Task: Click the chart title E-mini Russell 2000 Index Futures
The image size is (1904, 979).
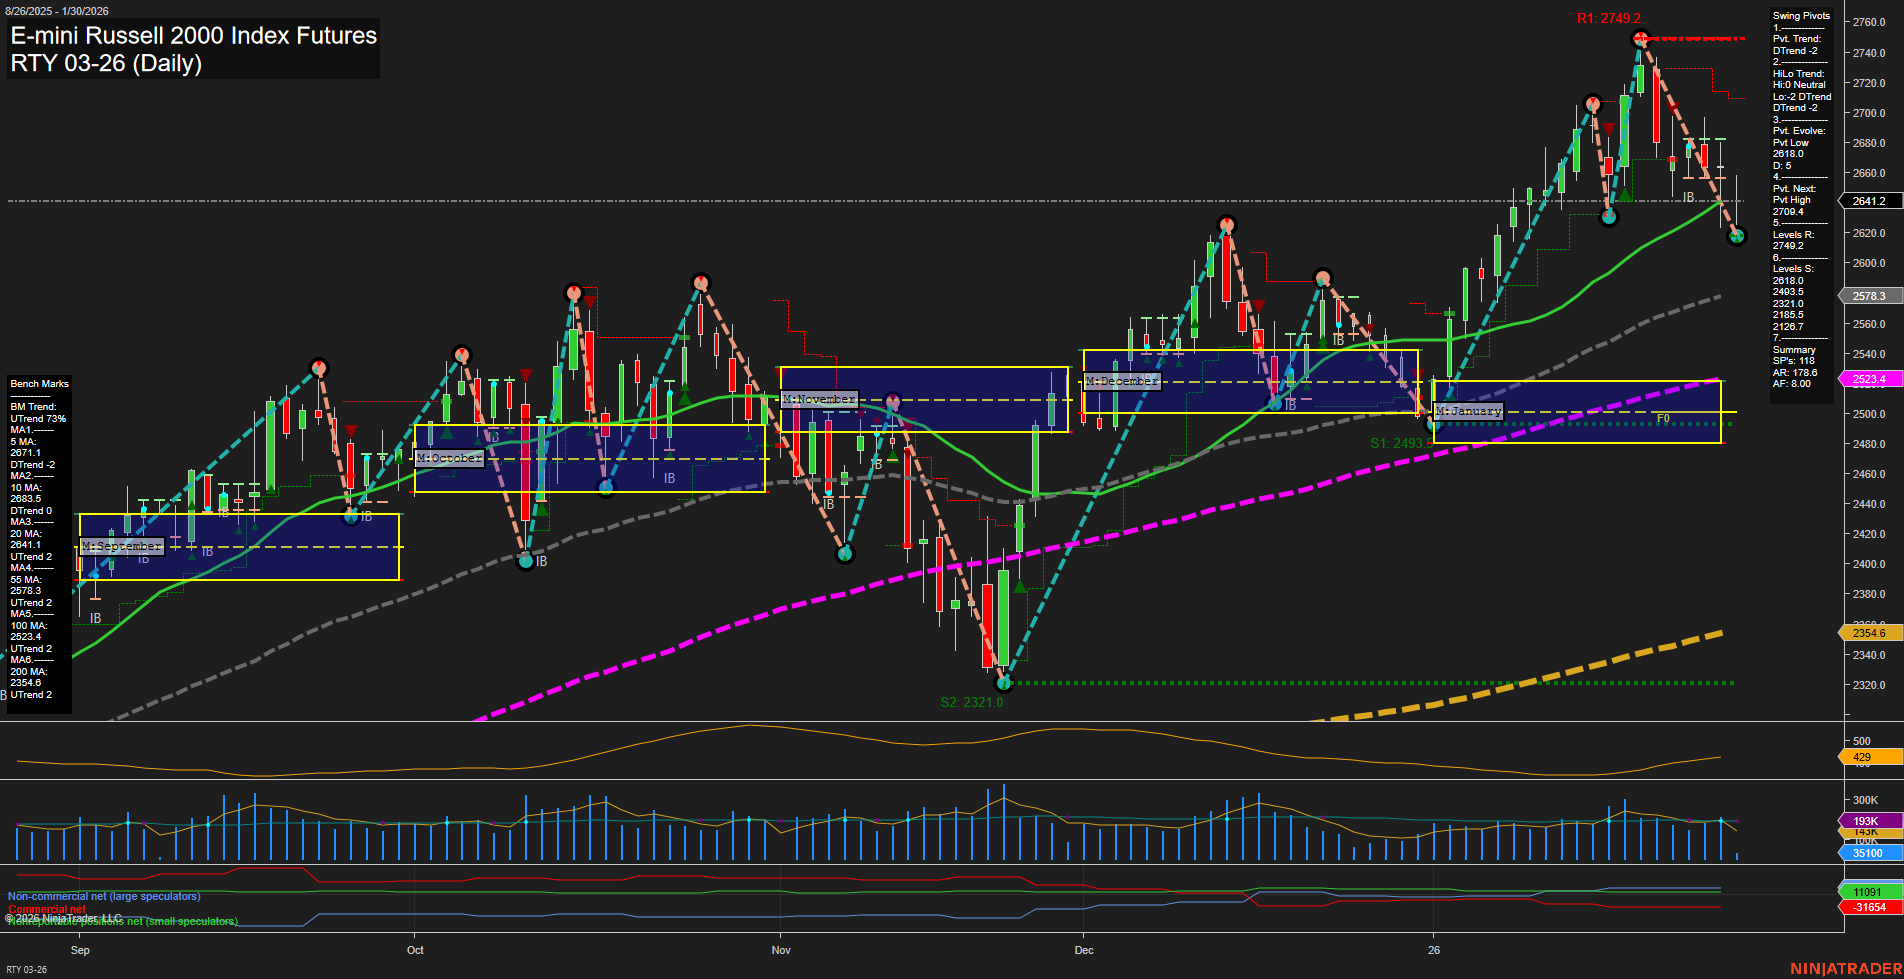Action: point(193,36)
